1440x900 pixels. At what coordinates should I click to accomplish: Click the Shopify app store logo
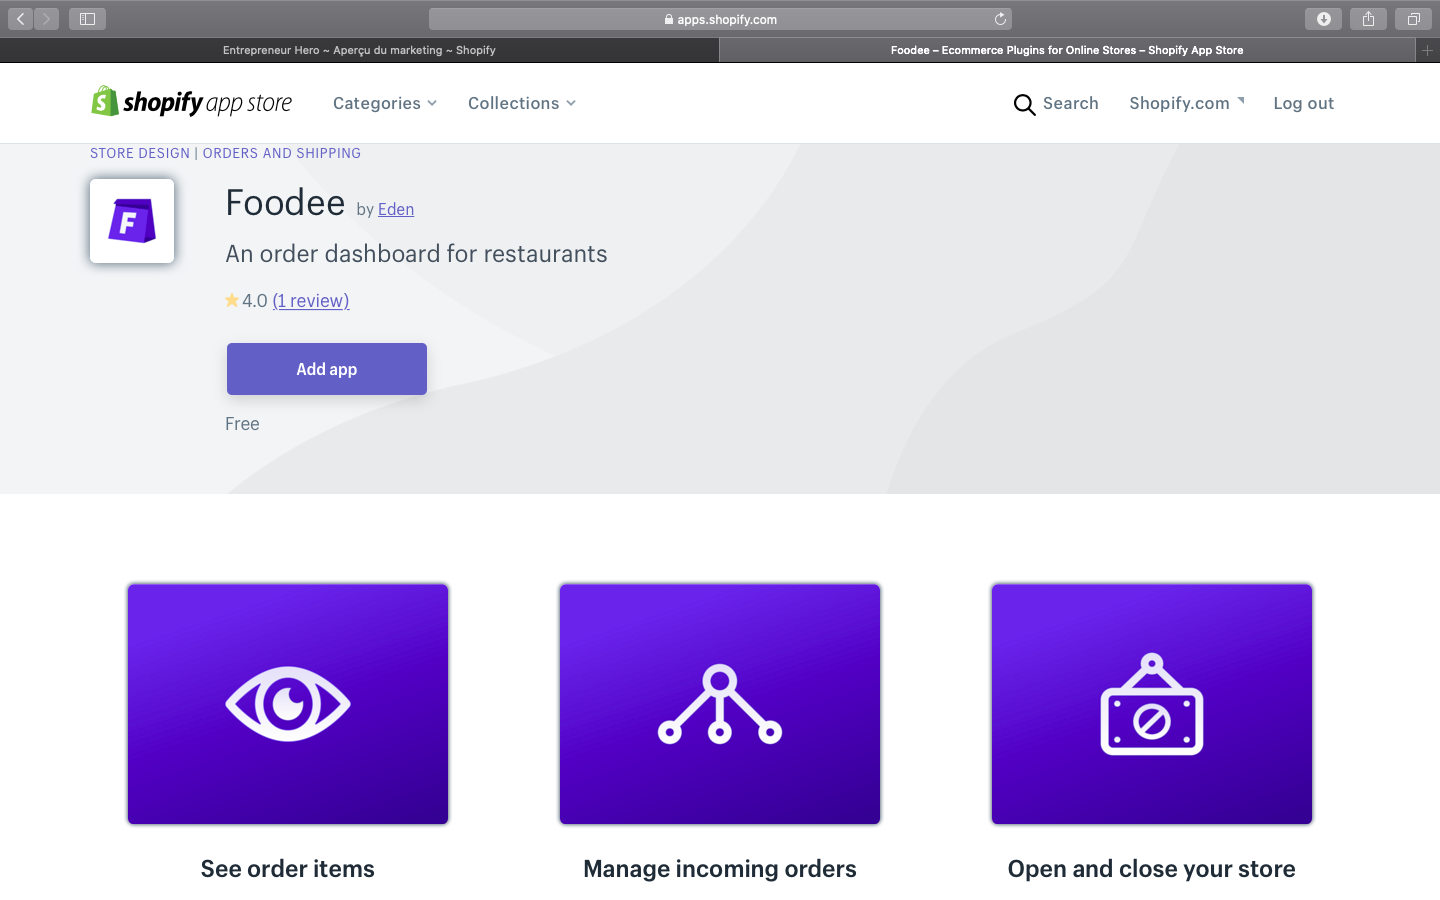pos(191,102)
